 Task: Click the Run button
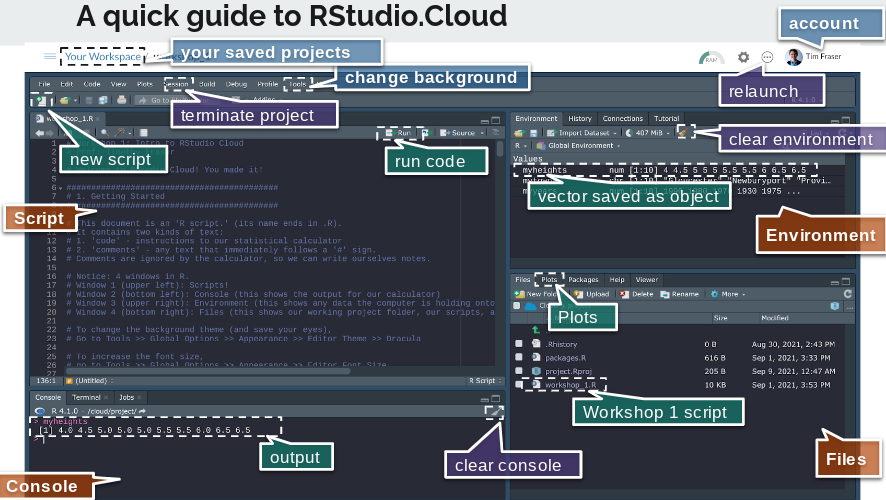pos(398,133)
